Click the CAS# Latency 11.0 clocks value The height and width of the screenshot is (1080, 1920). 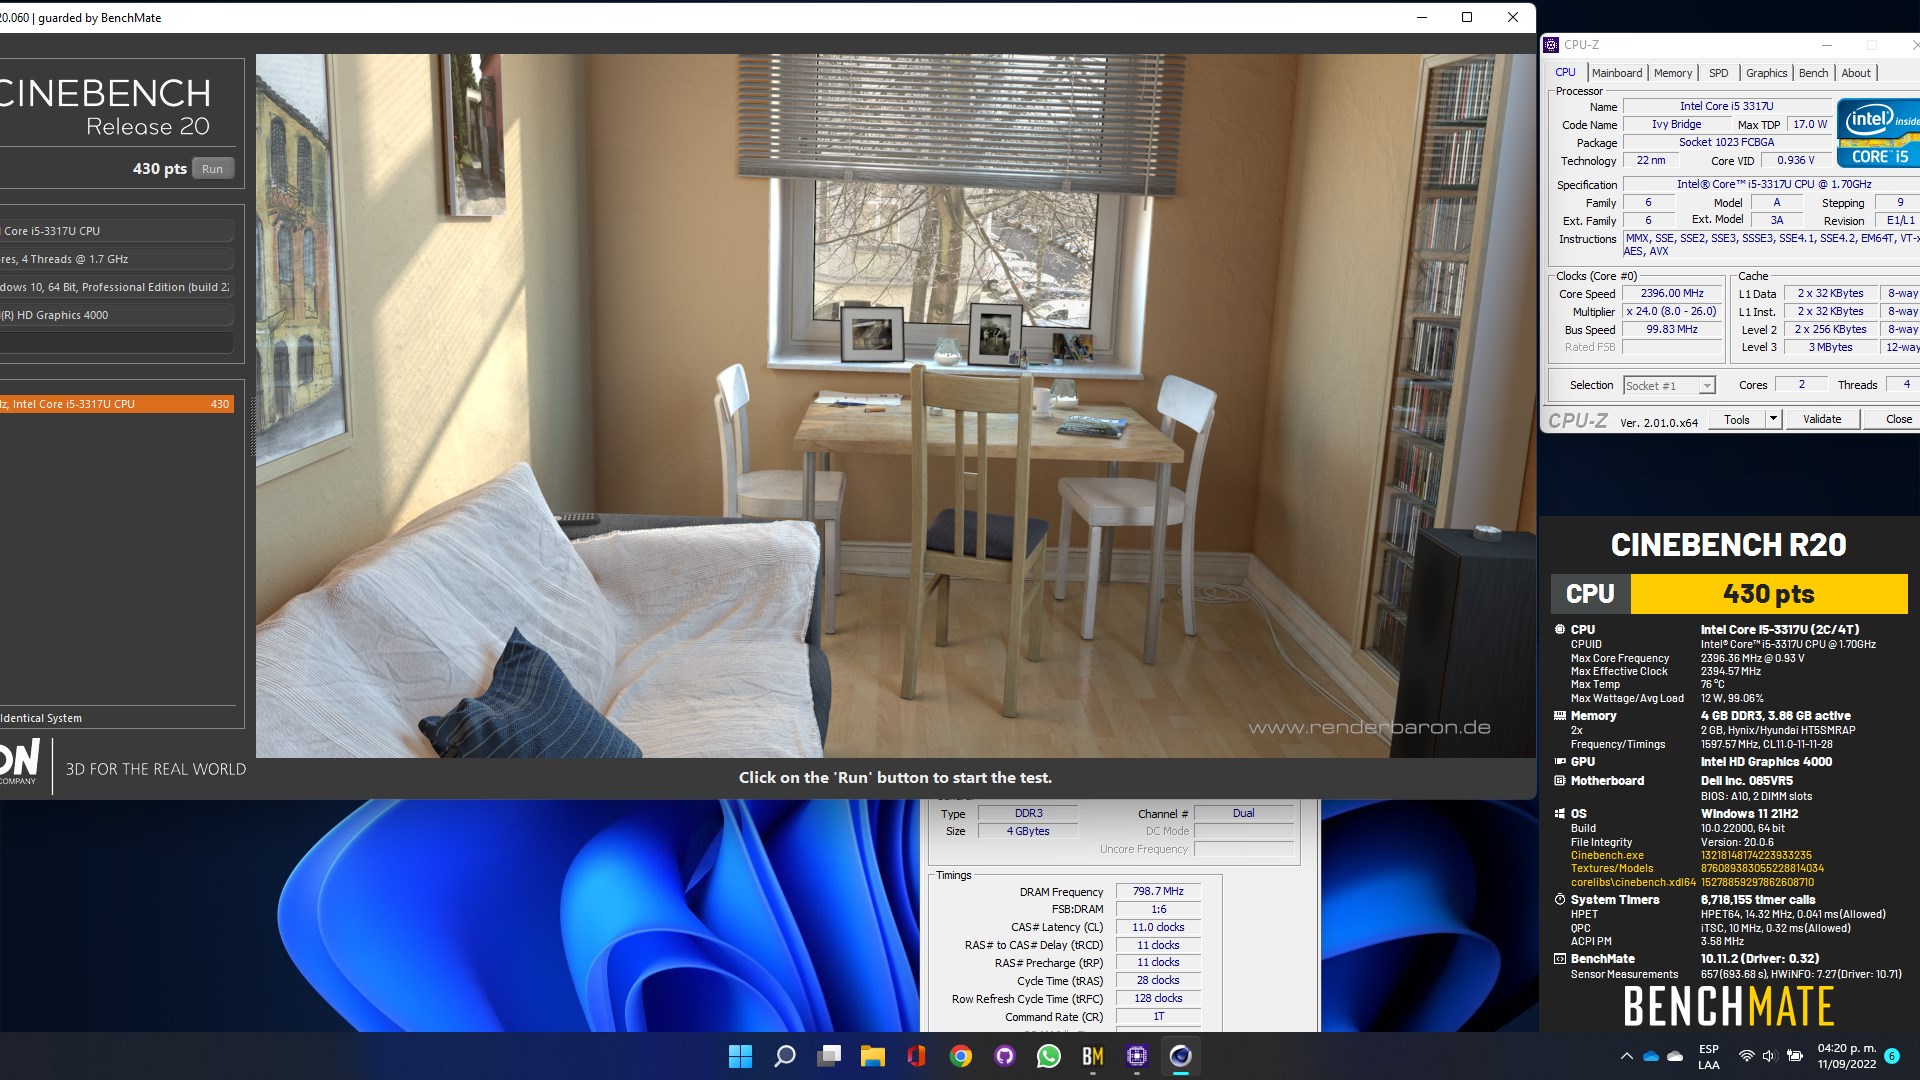tap(1158, 928)
